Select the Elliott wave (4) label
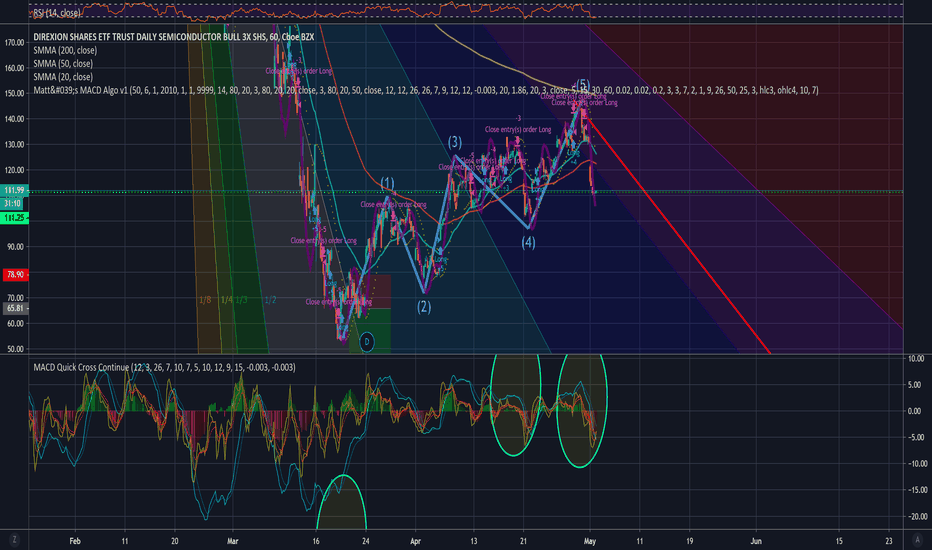 (528, 242)
